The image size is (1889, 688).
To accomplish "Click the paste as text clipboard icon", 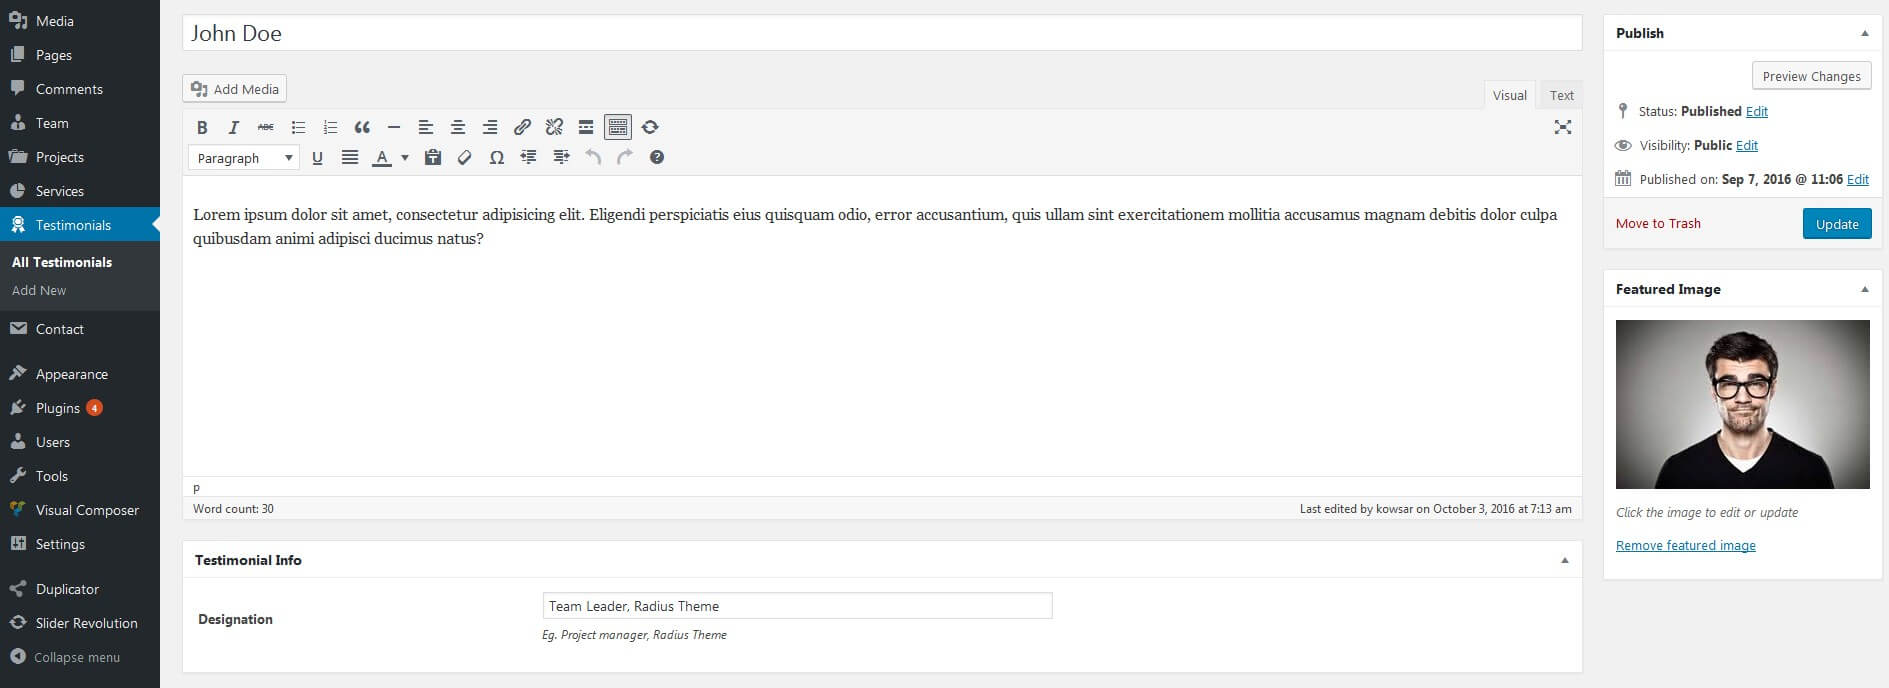I will point(432,157).
